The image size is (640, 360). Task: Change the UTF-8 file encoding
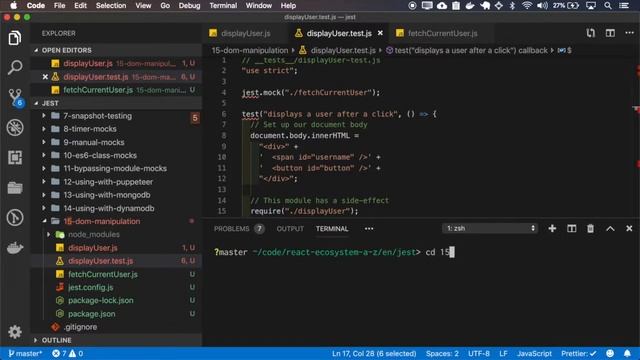(478, 353)
